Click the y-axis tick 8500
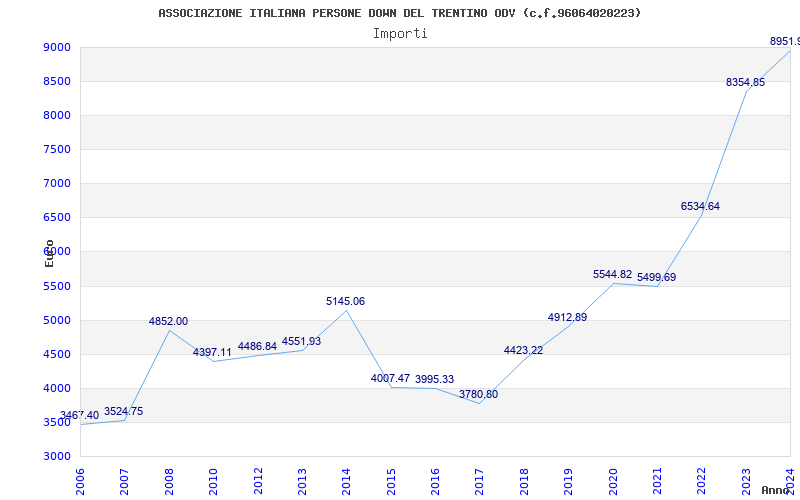The image size is (800, 500). point(57,82)
